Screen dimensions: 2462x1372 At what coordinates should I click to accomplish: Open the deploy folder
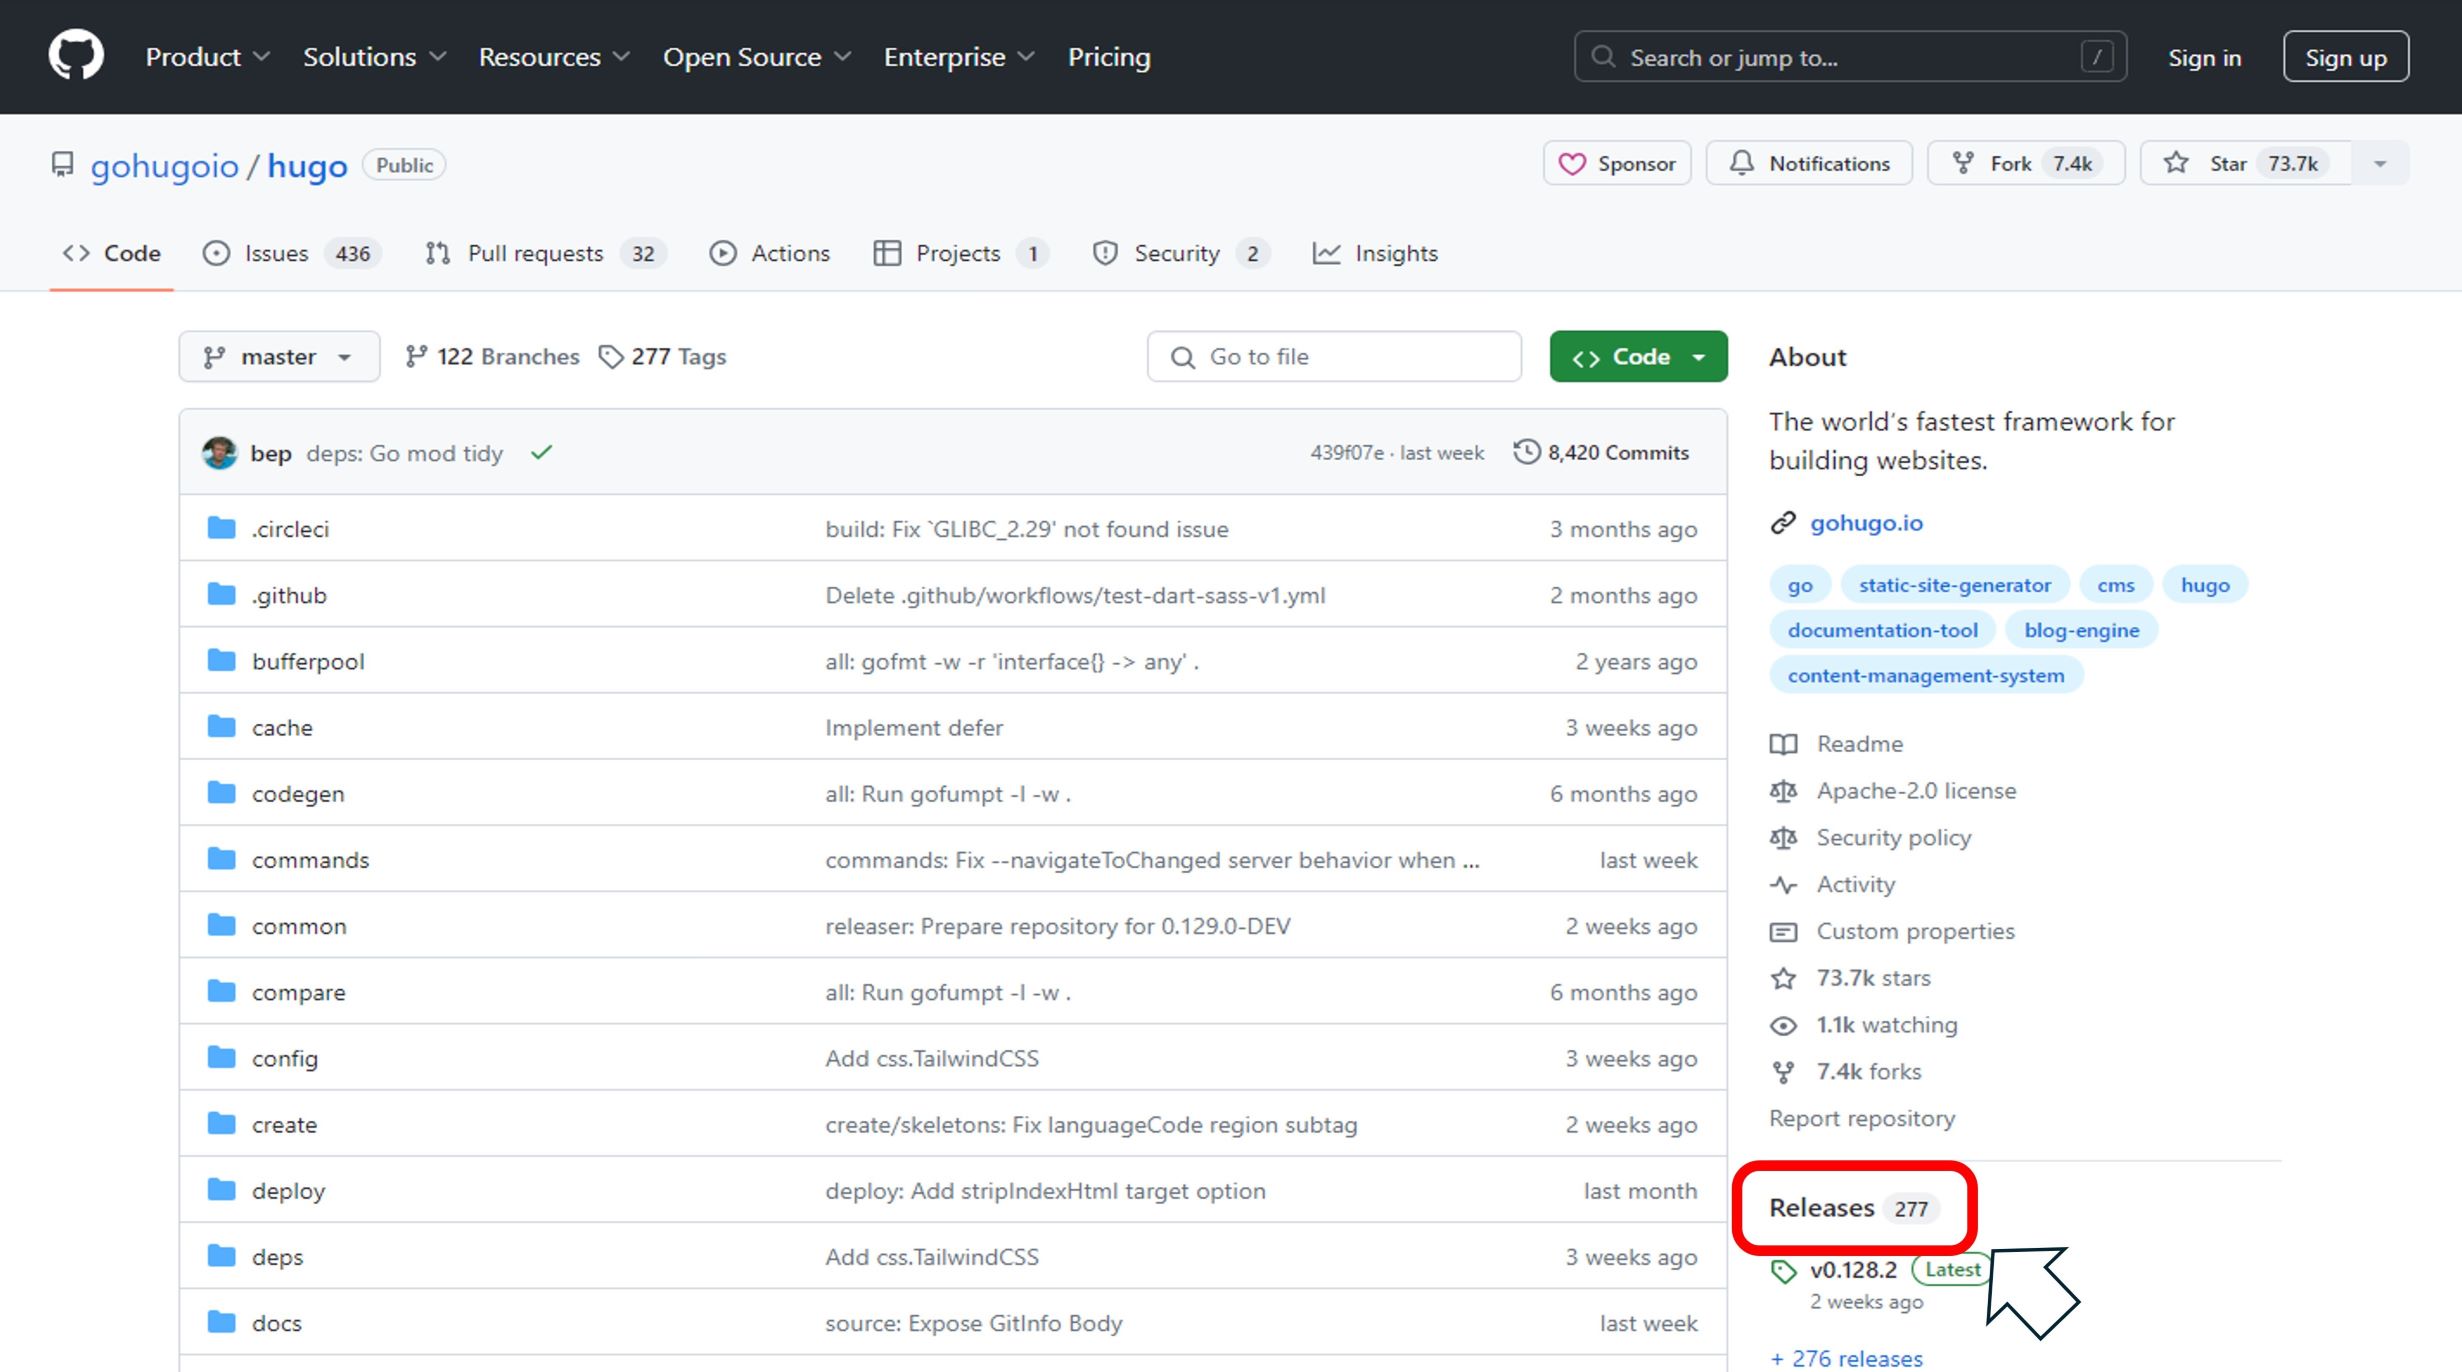click(x=288, y=1191)
